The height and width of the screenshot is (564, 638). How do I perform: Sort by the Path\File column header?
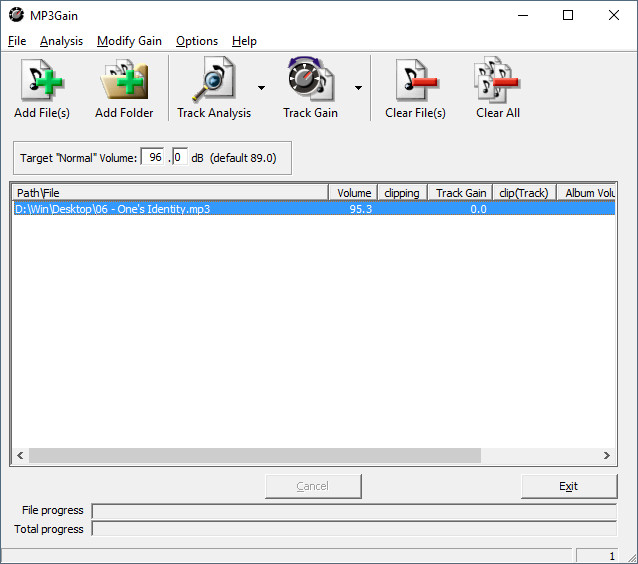pyautogui.click(x=170, y=192)
